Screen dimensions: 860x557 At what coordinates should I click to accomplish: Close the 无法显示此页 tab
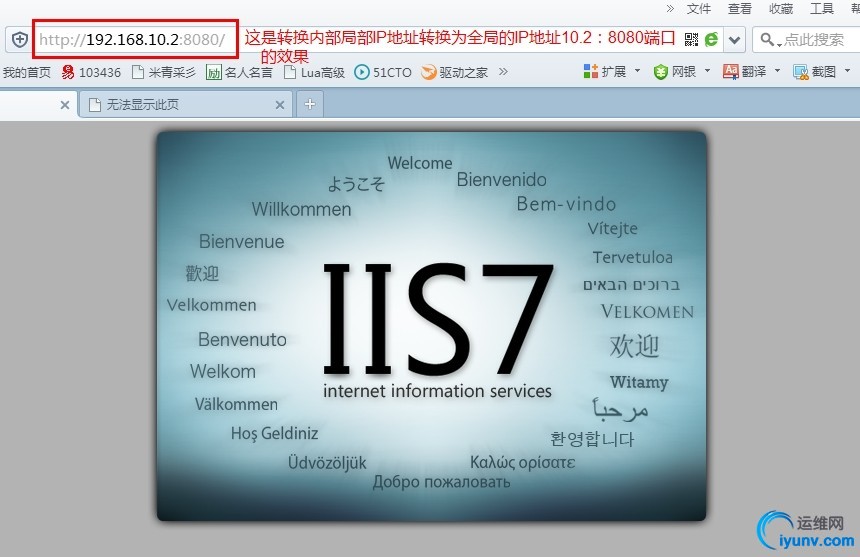click(280, 105)
